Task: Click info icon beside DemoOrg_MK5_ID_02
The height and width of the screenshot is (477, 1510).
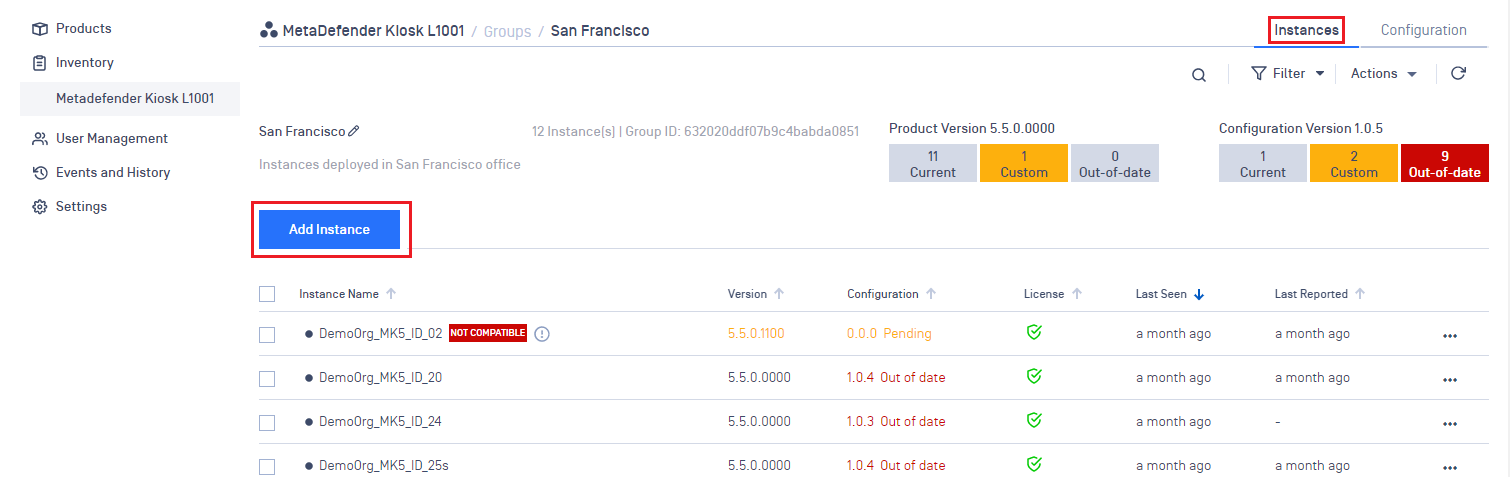Action: 542,333
